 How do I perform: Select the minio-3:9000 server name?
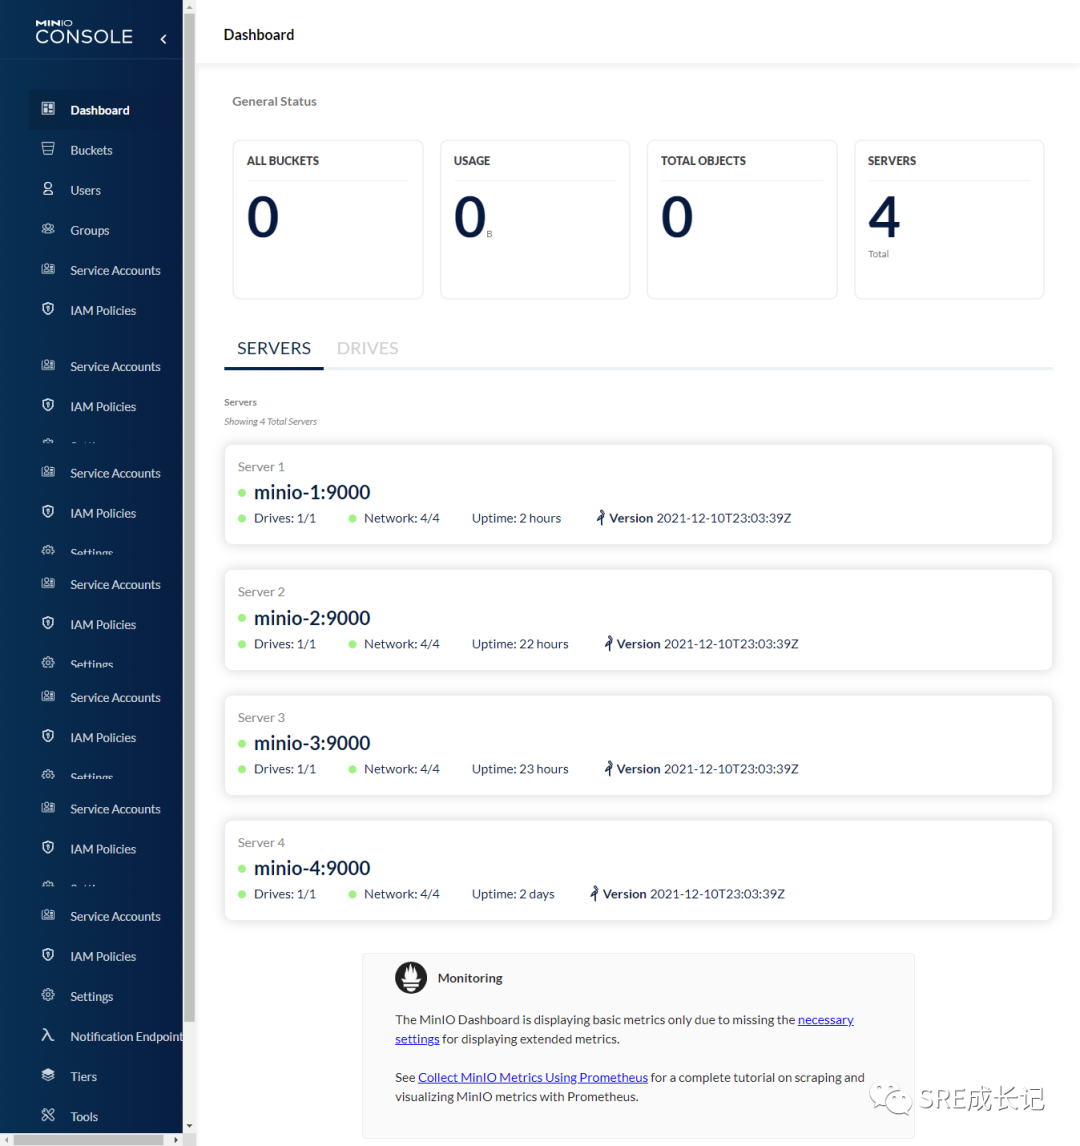[x=312, y=743]
